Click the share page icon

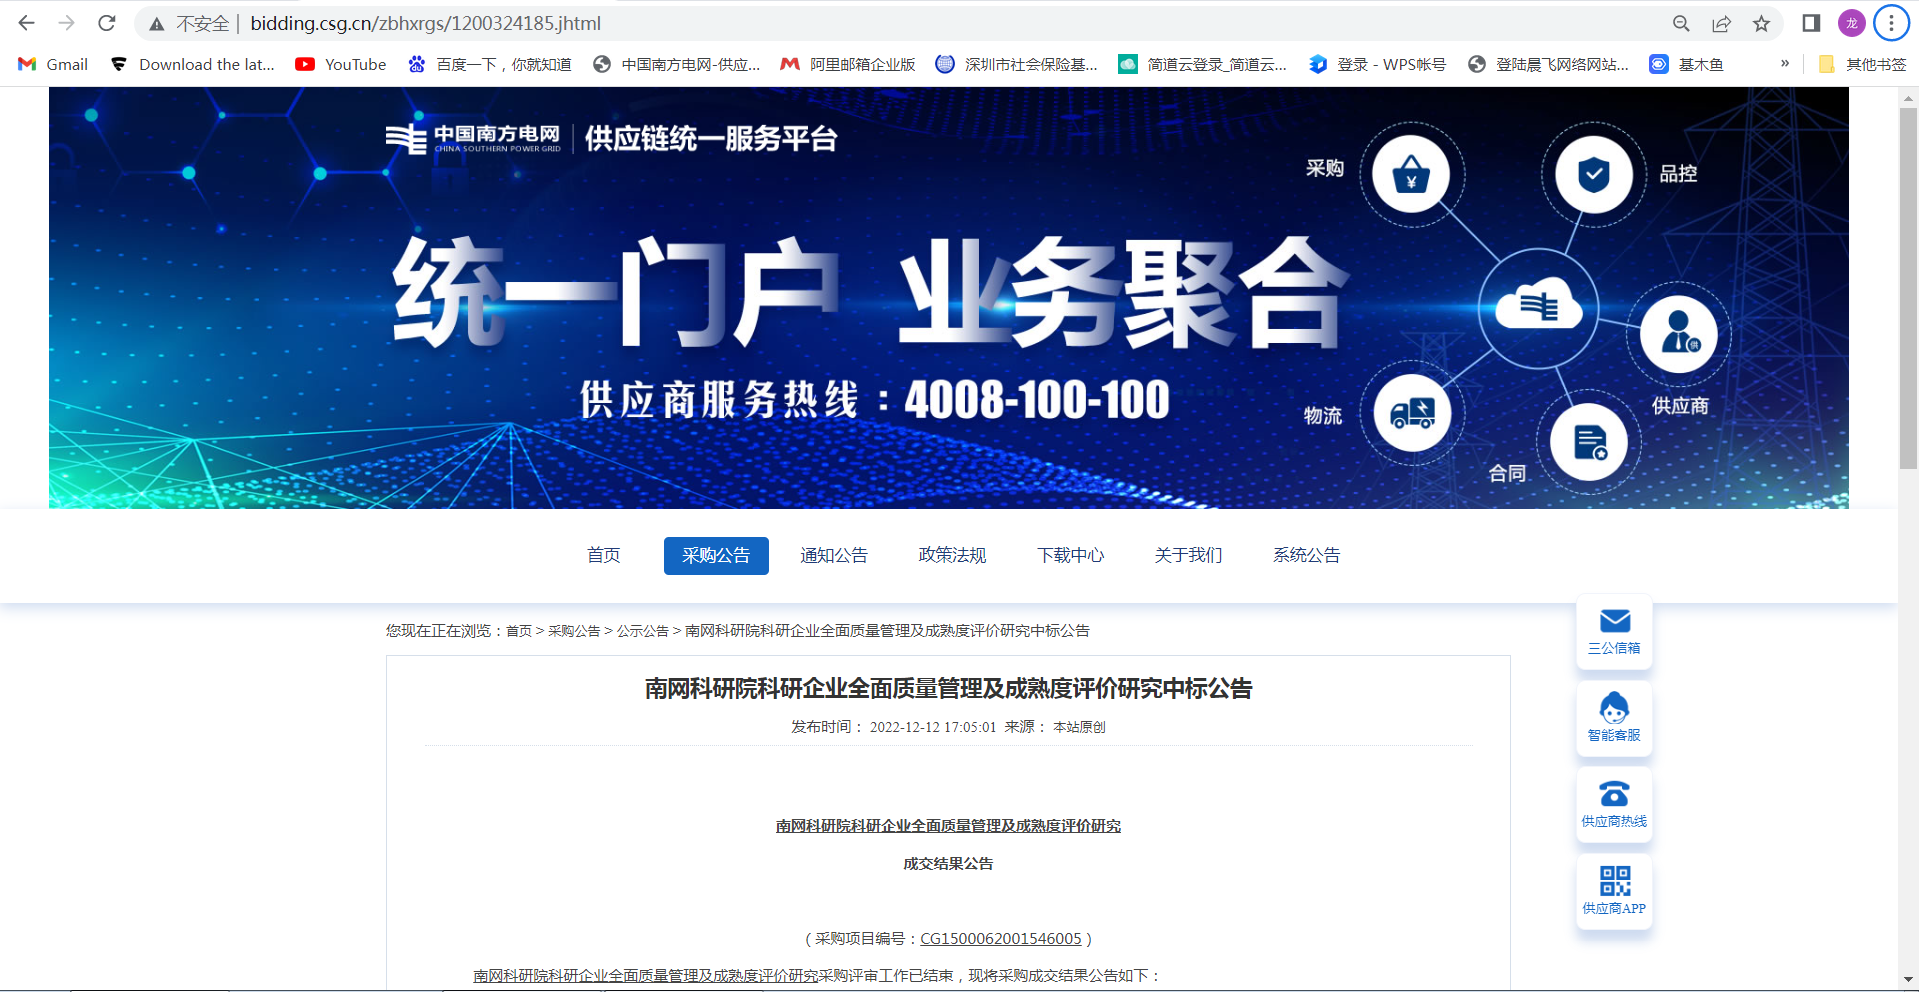(1721, 23)
